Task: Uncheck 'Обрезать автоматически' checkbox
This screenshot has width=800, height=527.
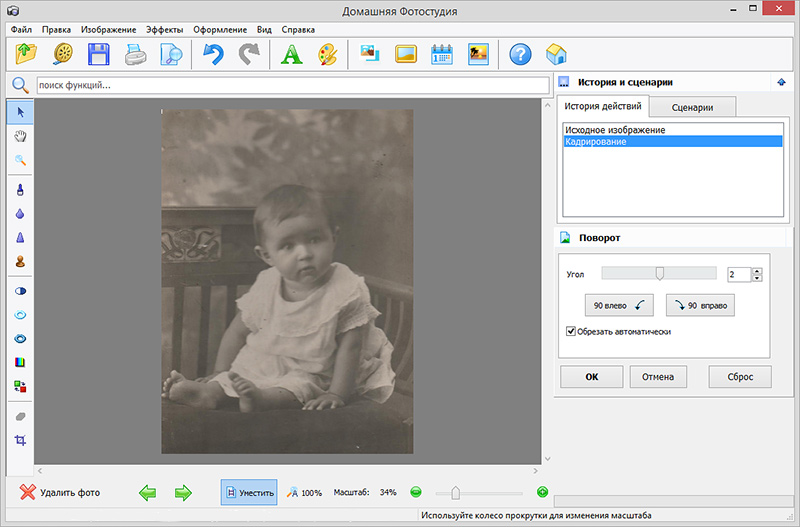Action: (x=571, y=331)
